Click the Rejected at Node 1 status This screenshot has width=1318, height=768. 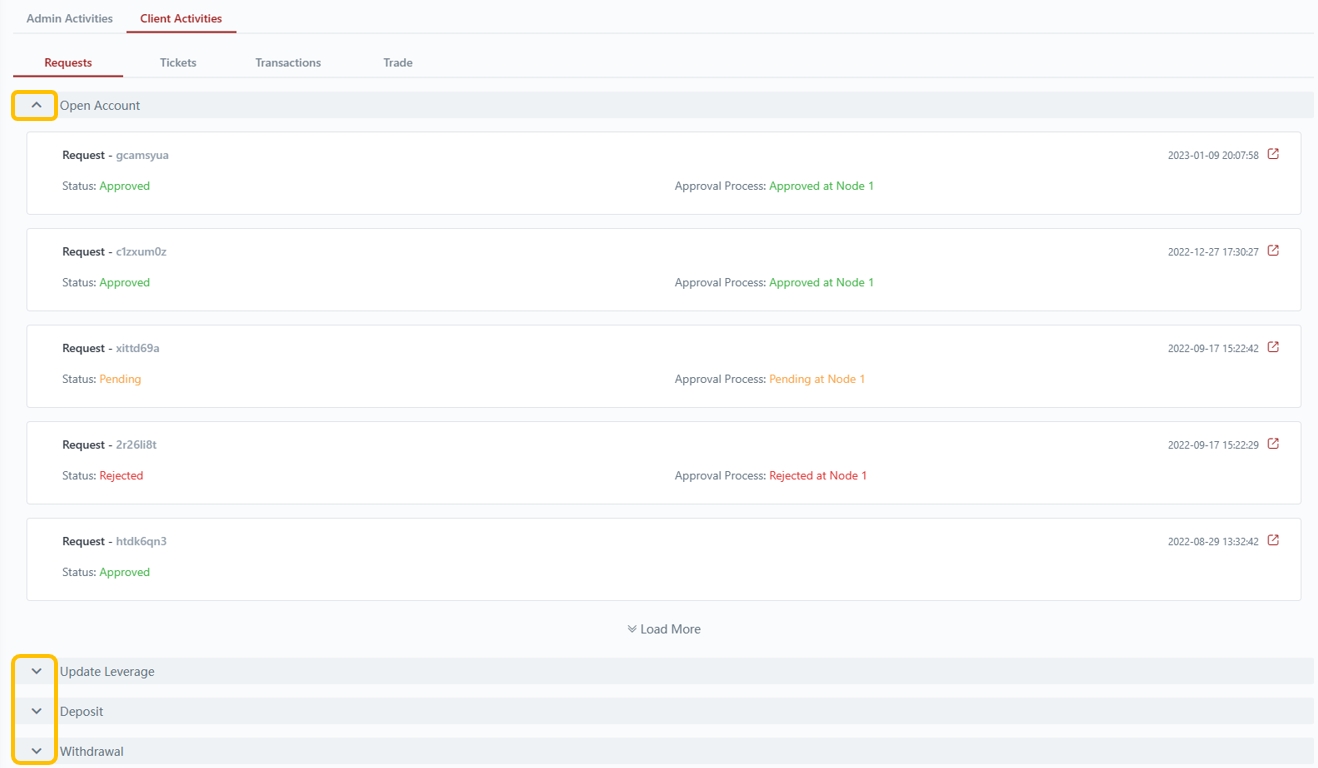coord(817,476)
